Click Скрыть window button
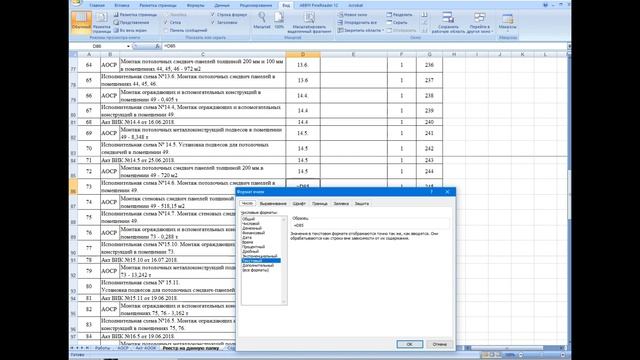 [397, 22]
